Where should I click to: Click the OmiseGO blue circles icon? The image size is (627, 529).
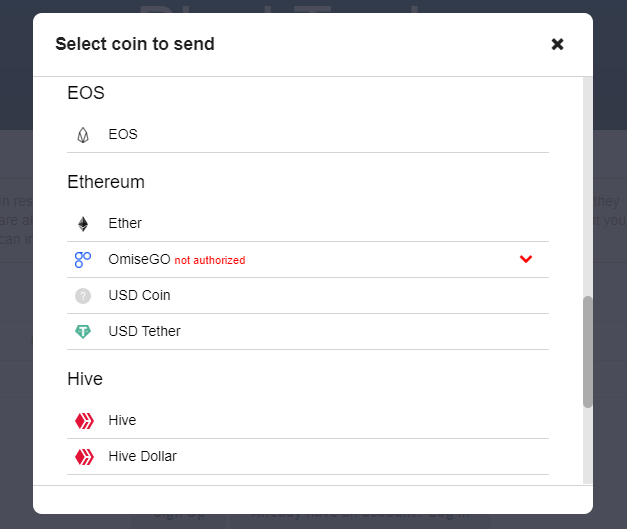(x=83, y=260)
